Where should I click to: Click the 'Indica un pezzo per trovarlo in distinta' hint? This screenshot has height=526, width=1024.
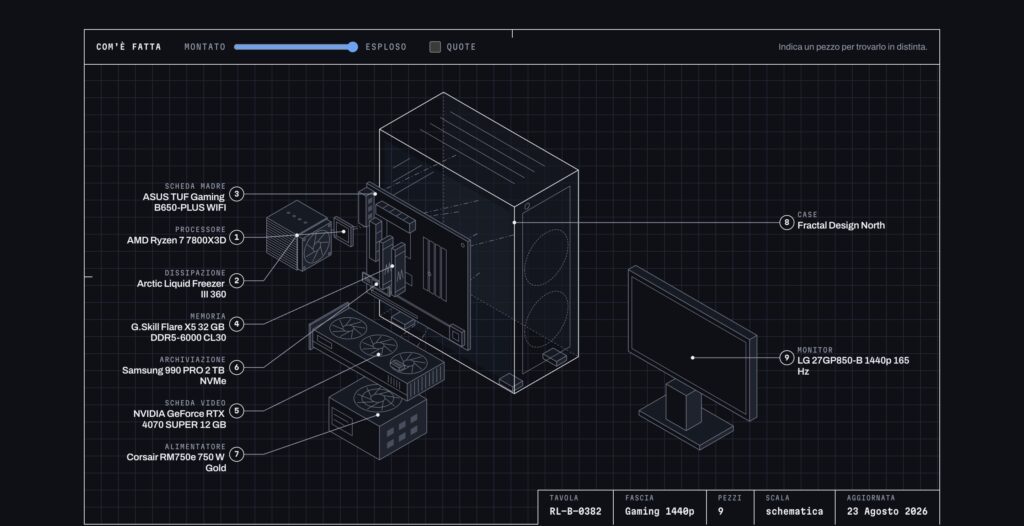(852, 47)
